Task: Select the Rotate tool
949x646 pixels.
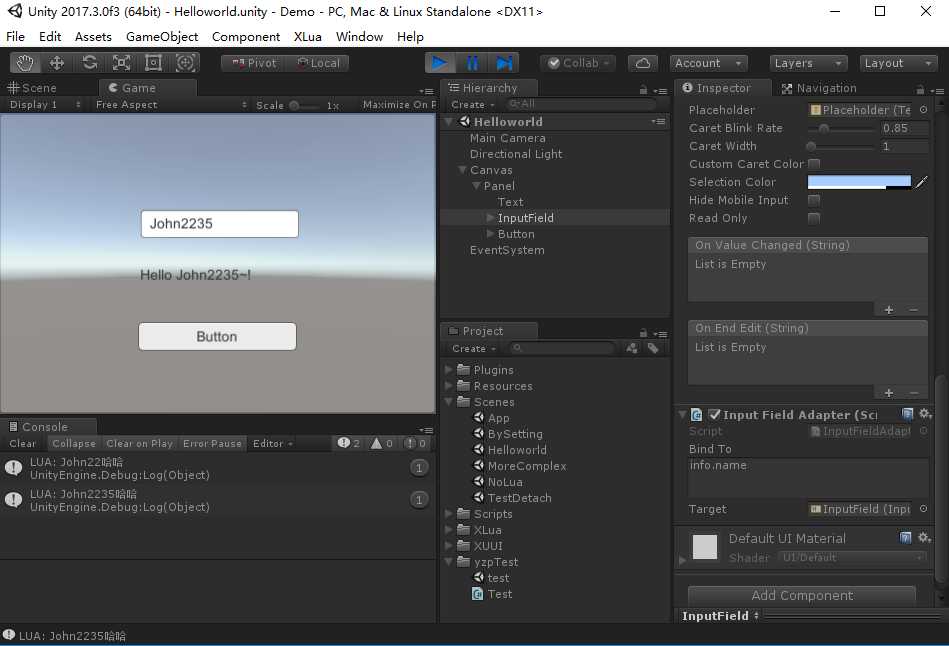Action: click(x=90, y=63)
